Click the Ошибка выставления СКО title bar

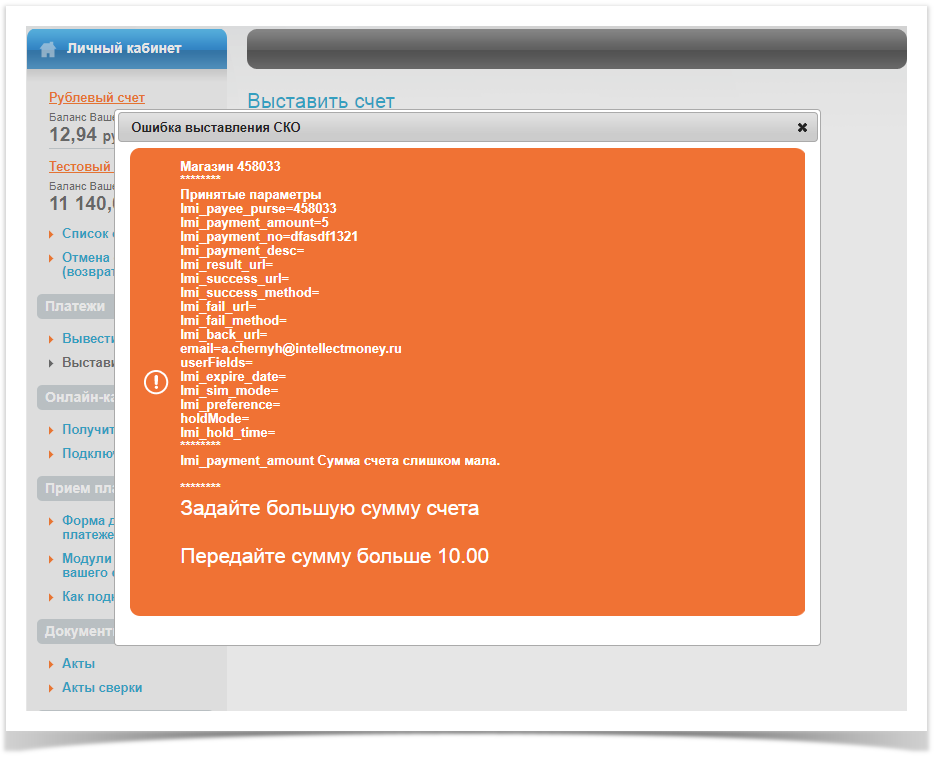pos(450,128)
